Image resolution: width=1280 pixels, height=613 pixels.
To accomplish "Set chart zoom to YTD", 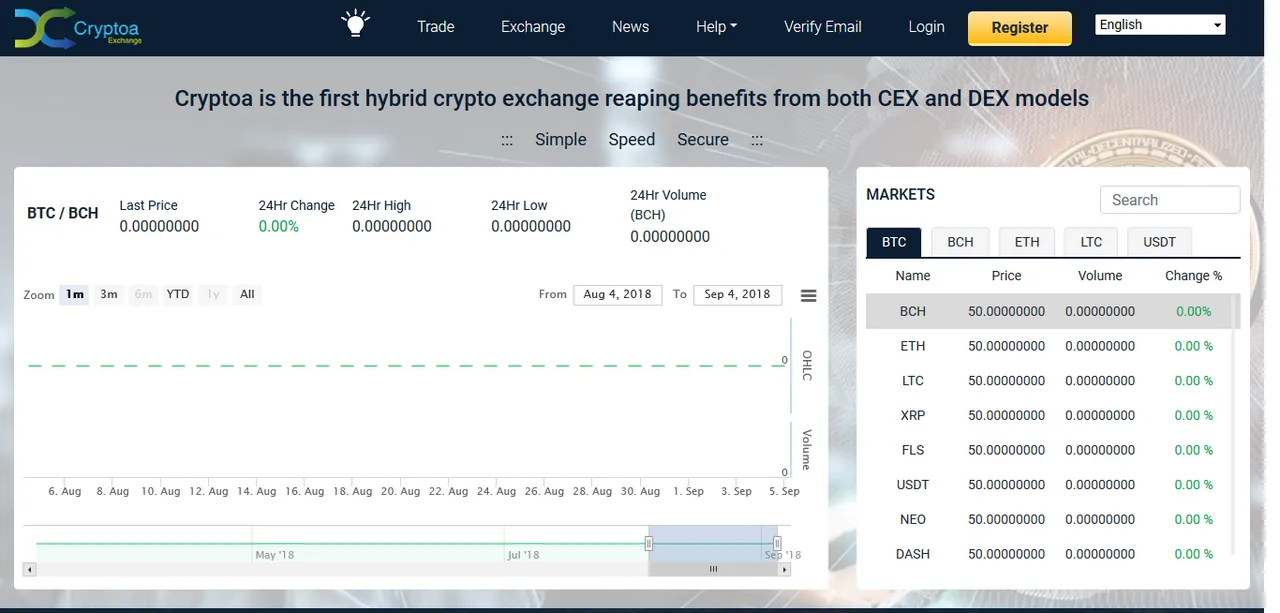I will pyautogui.click(x=178, y=294).
